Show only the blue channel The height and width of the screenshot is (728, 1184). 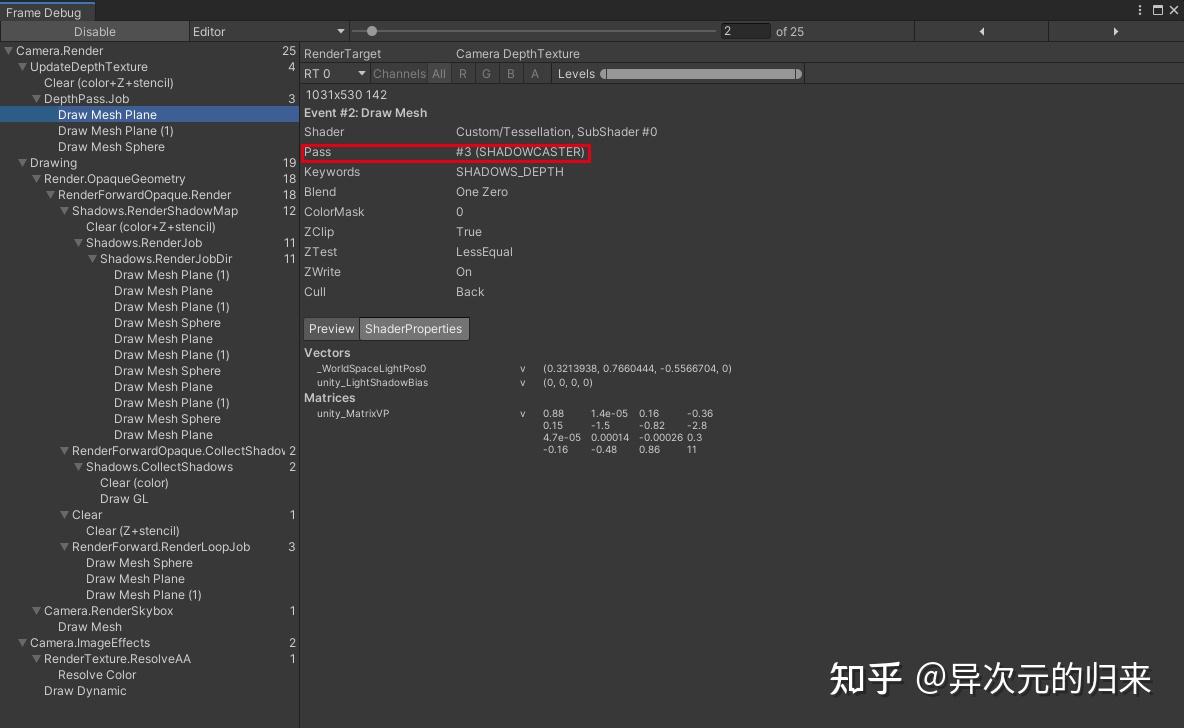[510, 73]
